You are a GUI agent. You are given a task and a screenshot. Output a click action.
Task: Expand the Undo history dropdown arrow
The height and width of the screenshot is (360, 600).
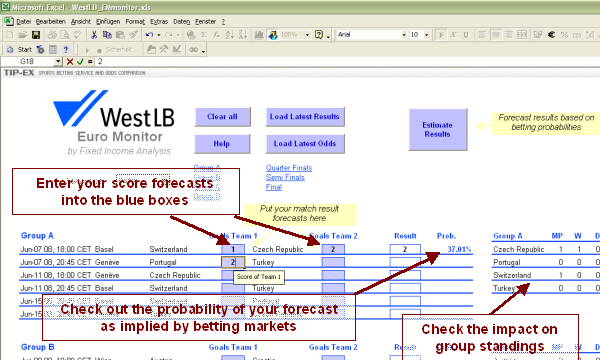click(x=159, y=35)
